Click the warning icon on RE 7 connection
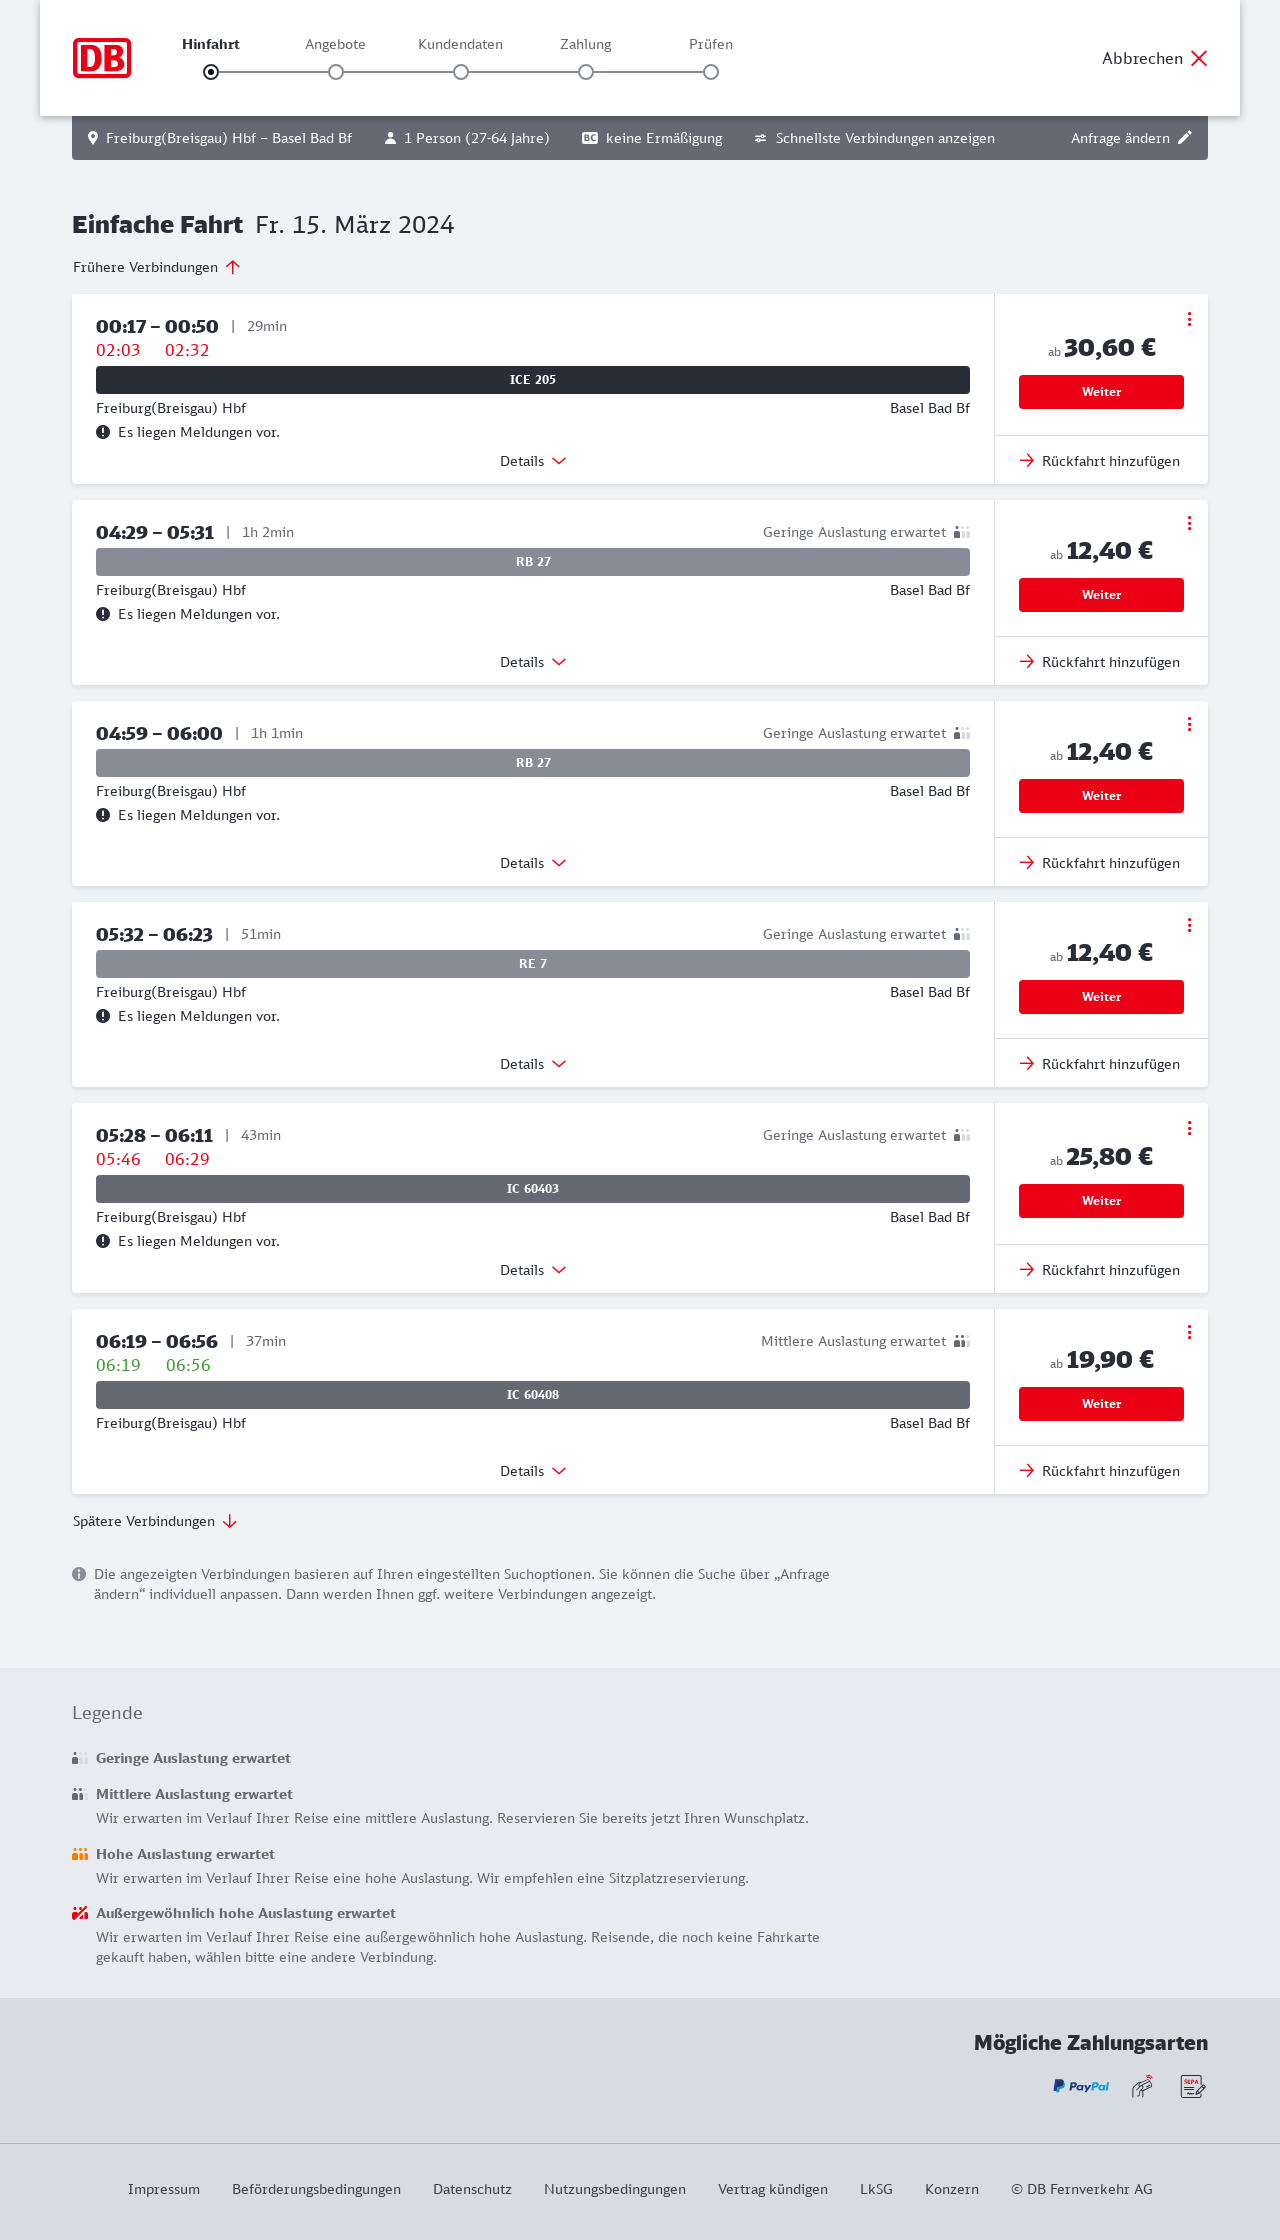 [x=103, y=1016]
